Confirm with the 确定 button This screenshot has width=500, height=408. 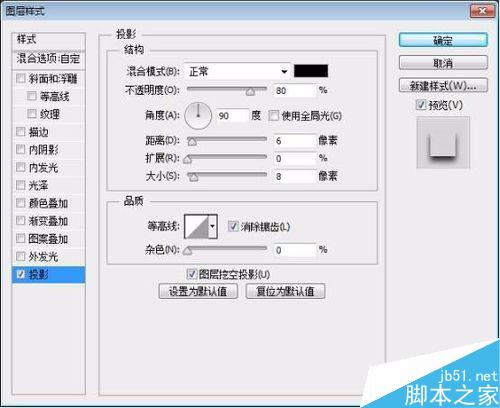coord(443,40)
